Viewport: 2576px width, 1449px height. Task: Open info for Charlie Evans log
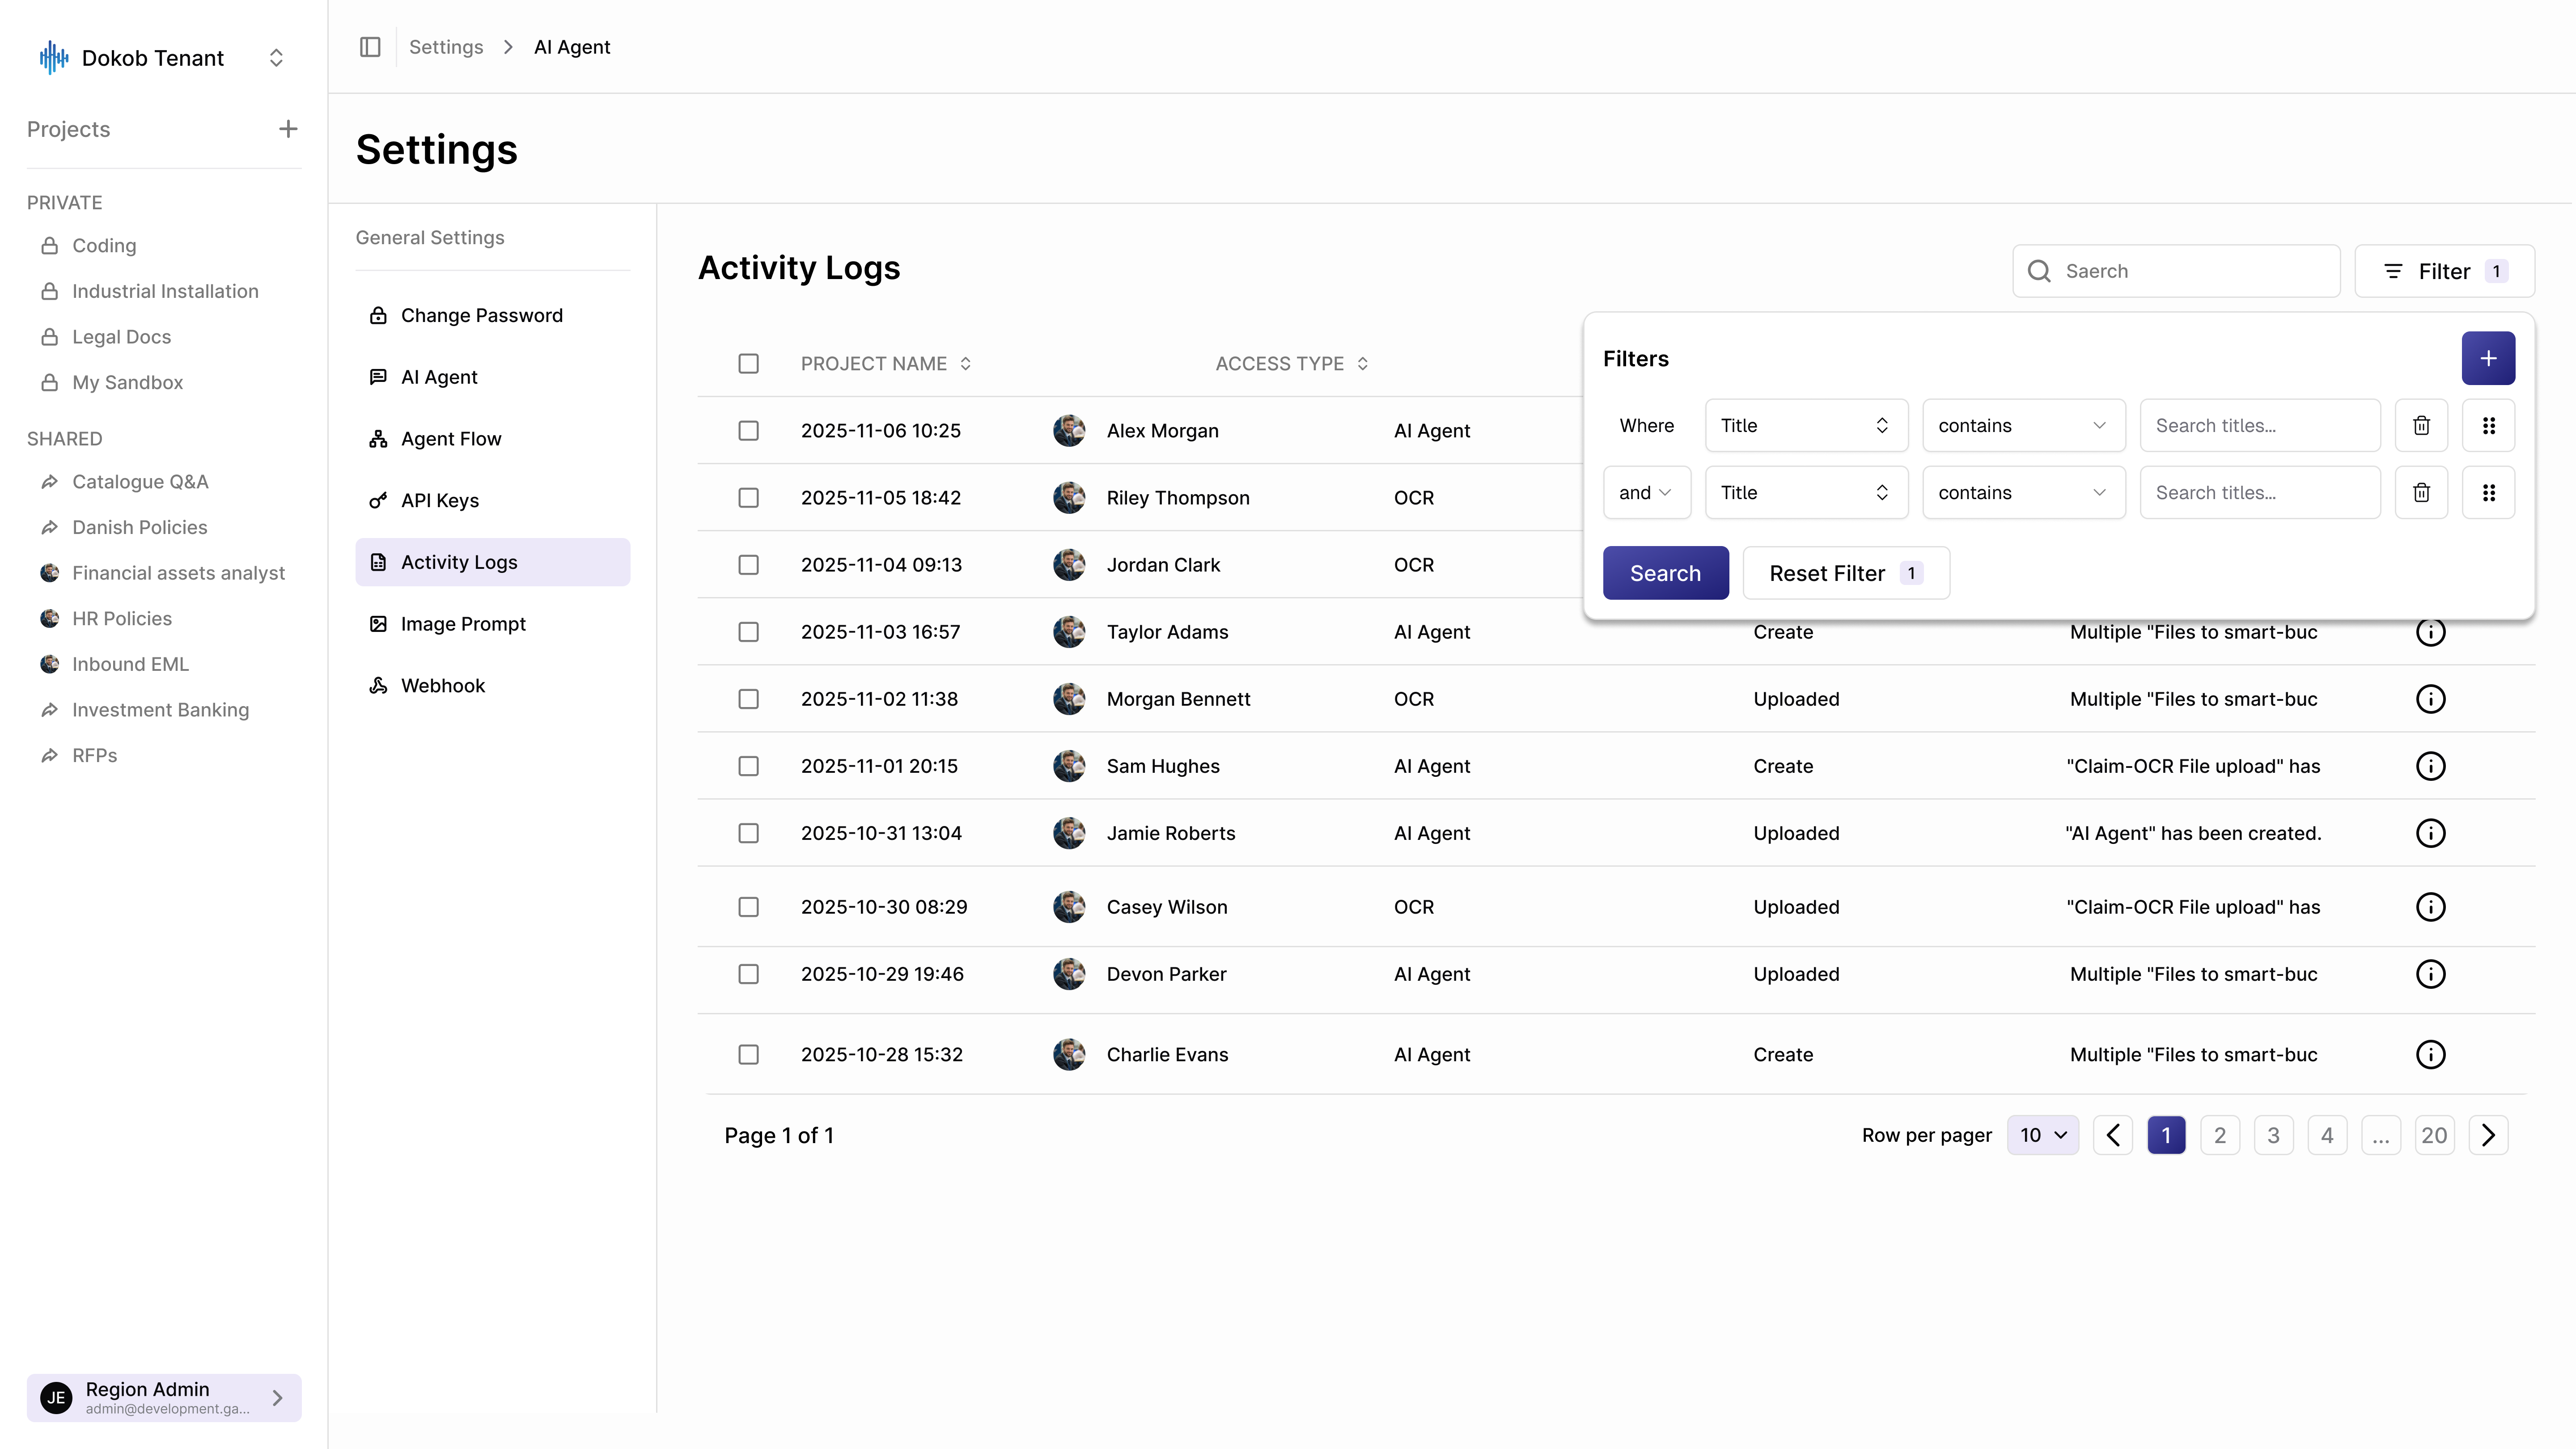2430,1054
